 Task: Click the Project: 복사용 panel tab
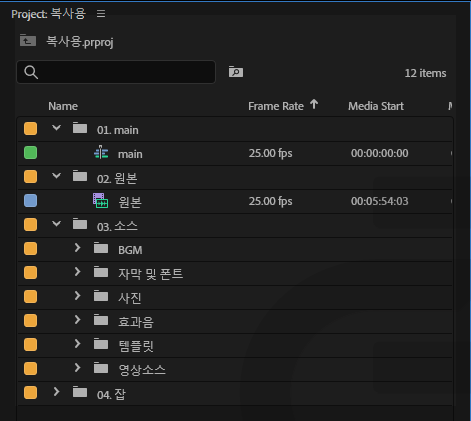[49, 14]
